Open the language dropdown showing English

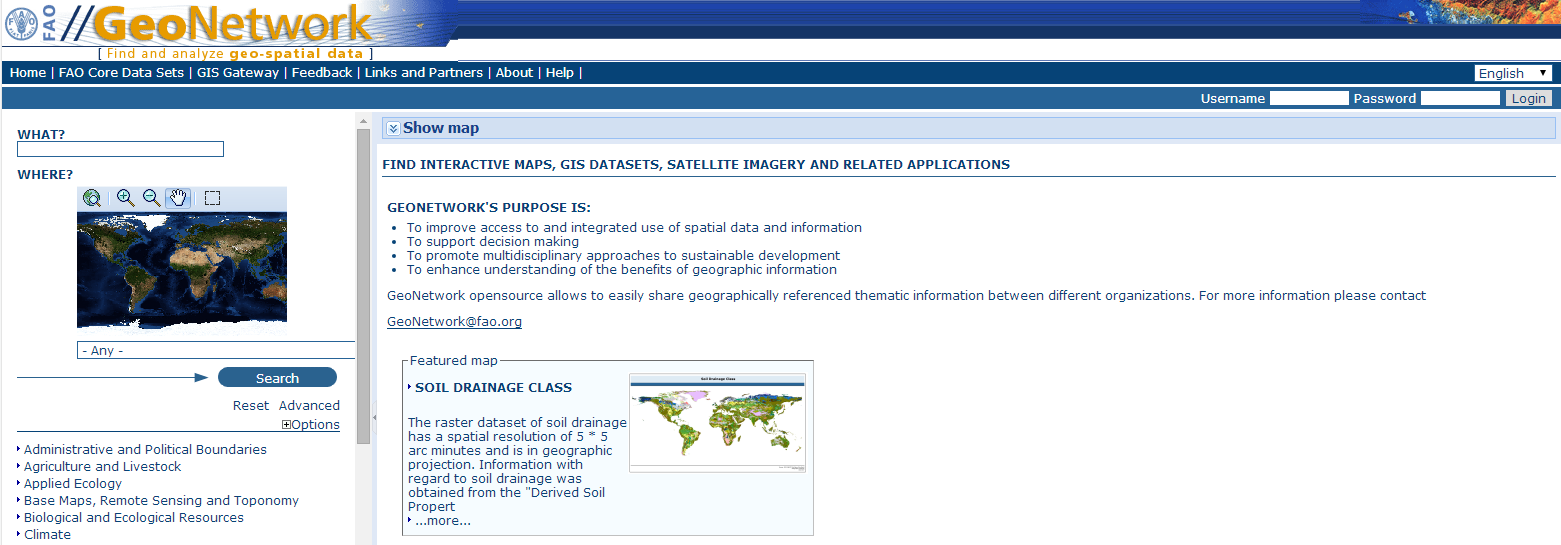click(1513, 73)
